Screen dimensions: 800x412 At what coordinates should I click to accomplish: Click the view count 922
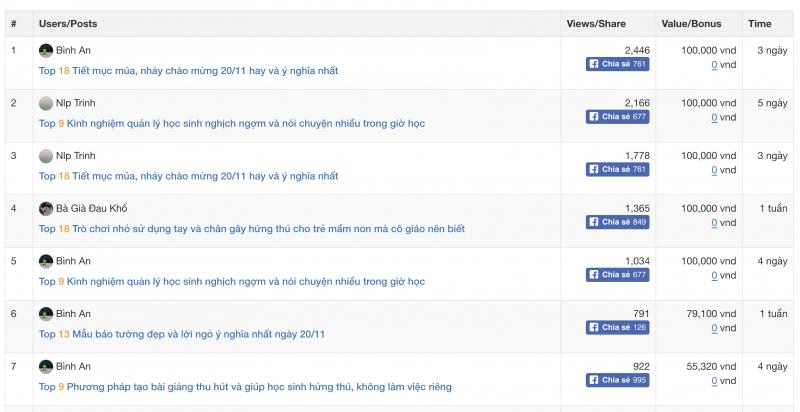tap(641, 366)
